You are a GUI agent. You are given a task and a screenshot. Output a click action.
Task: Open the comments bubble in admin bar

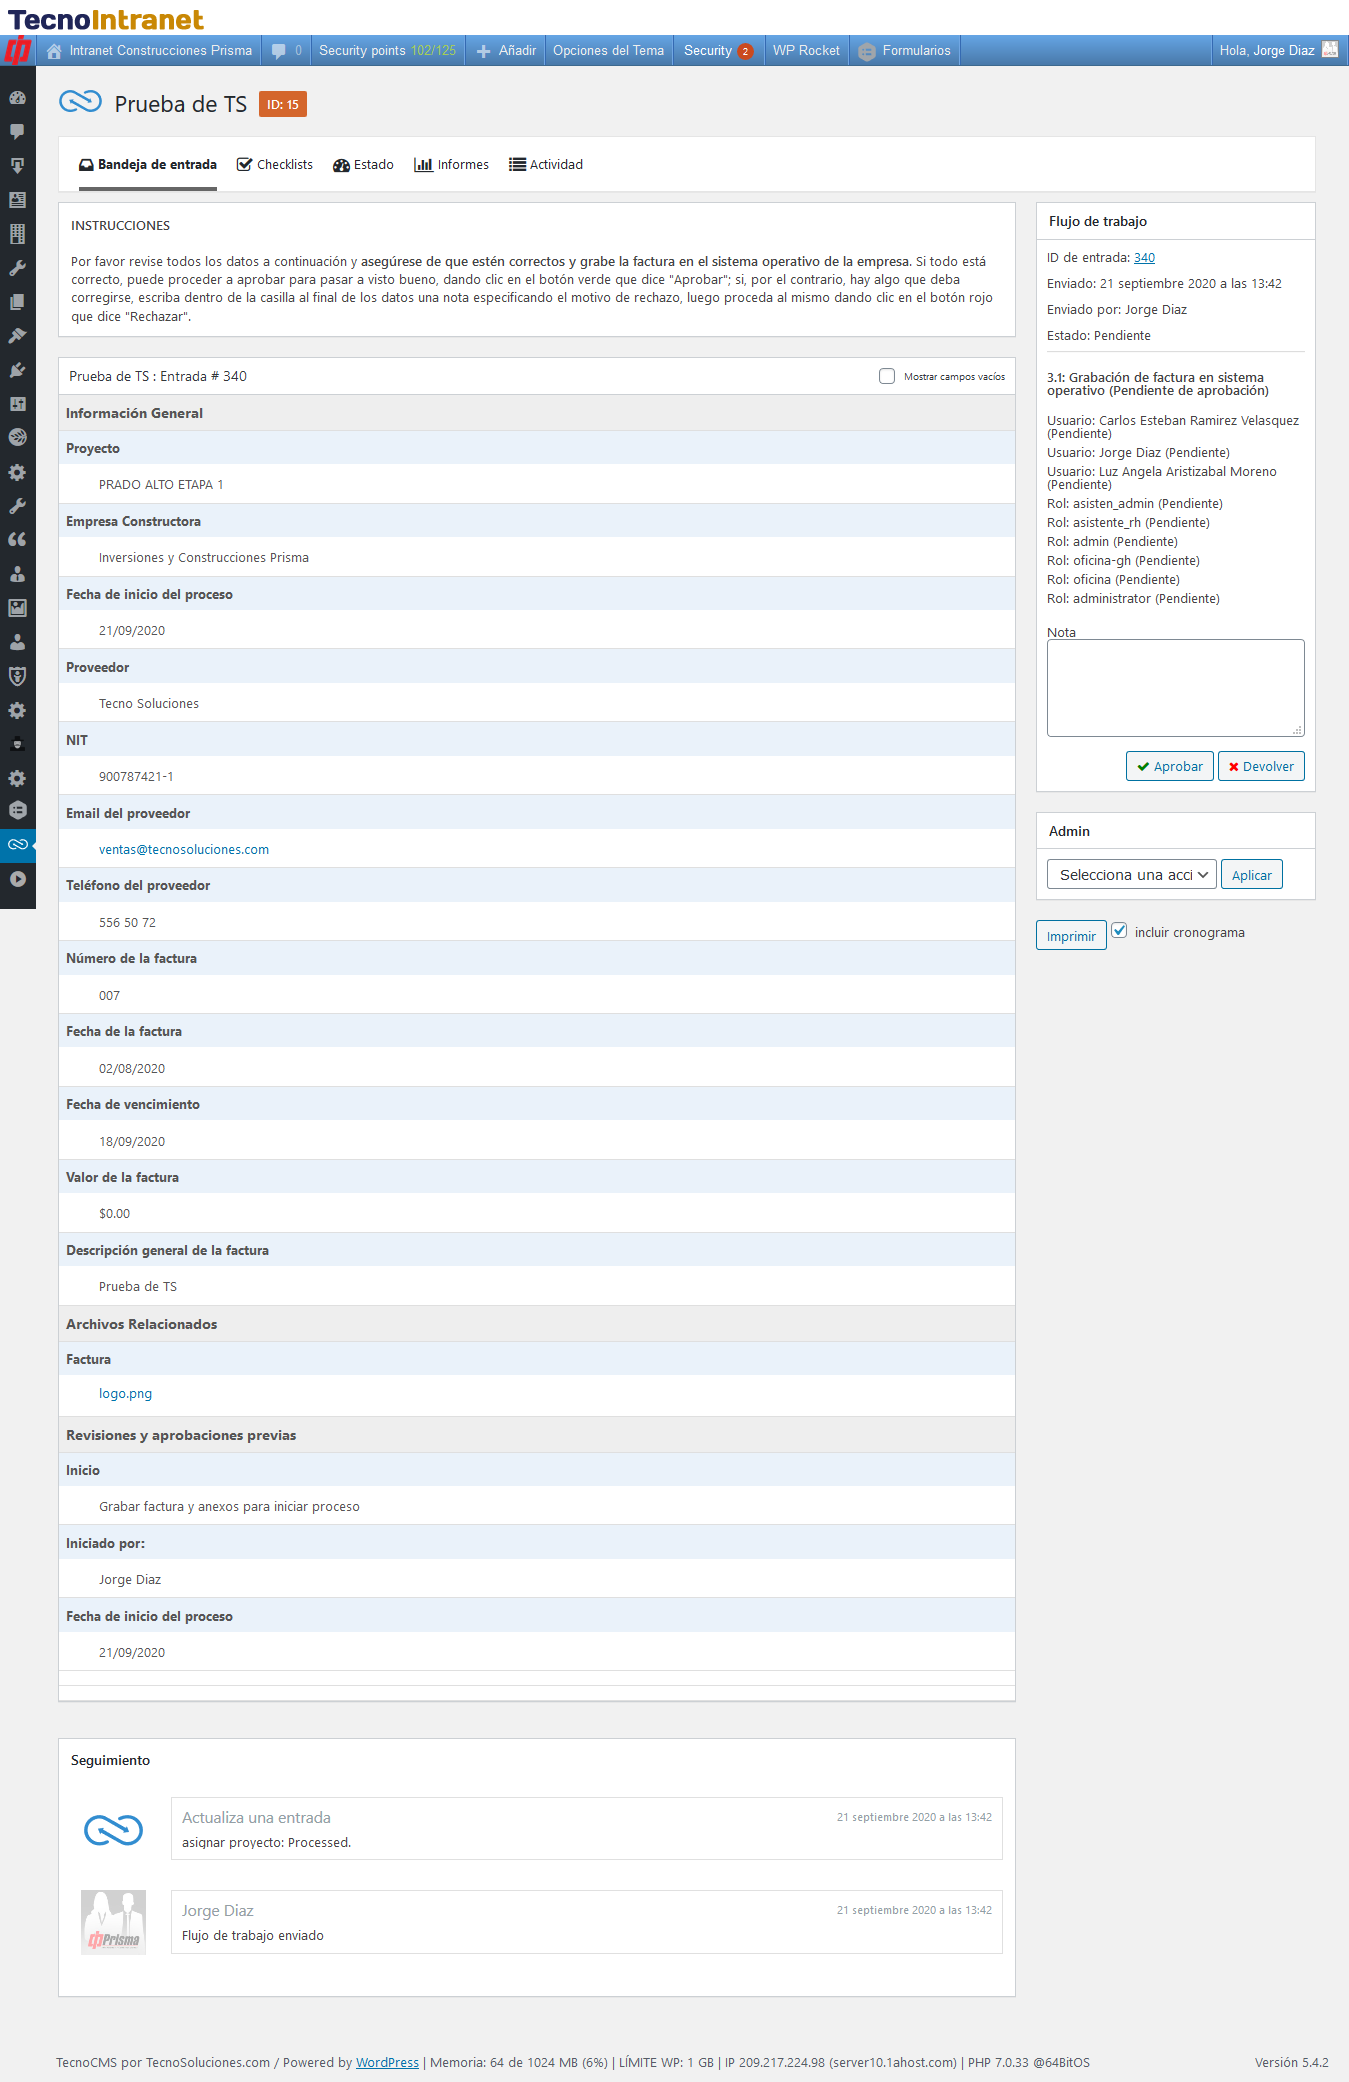285,51
